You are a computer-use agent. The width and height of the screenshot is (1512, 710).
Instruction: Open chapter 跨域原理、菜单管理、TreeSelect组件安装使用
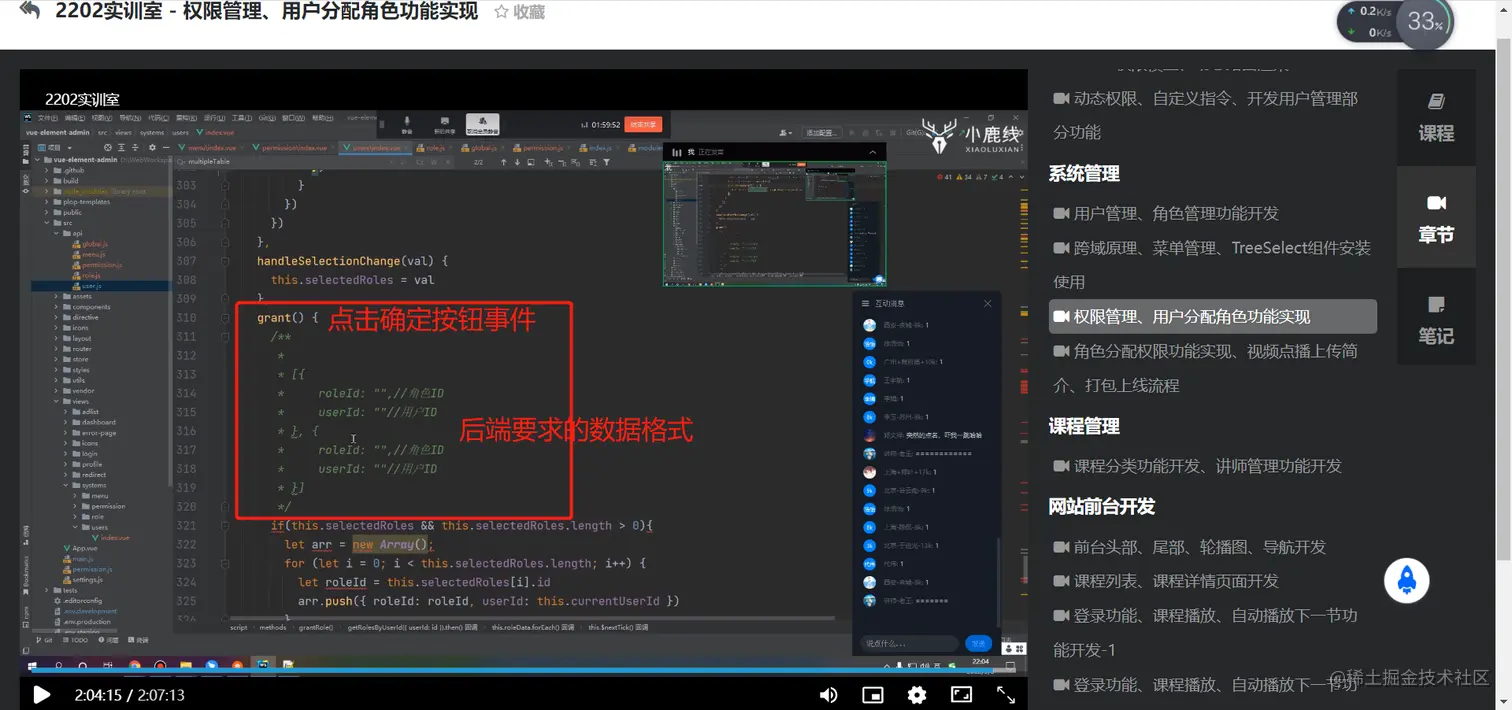[1212, 264]
